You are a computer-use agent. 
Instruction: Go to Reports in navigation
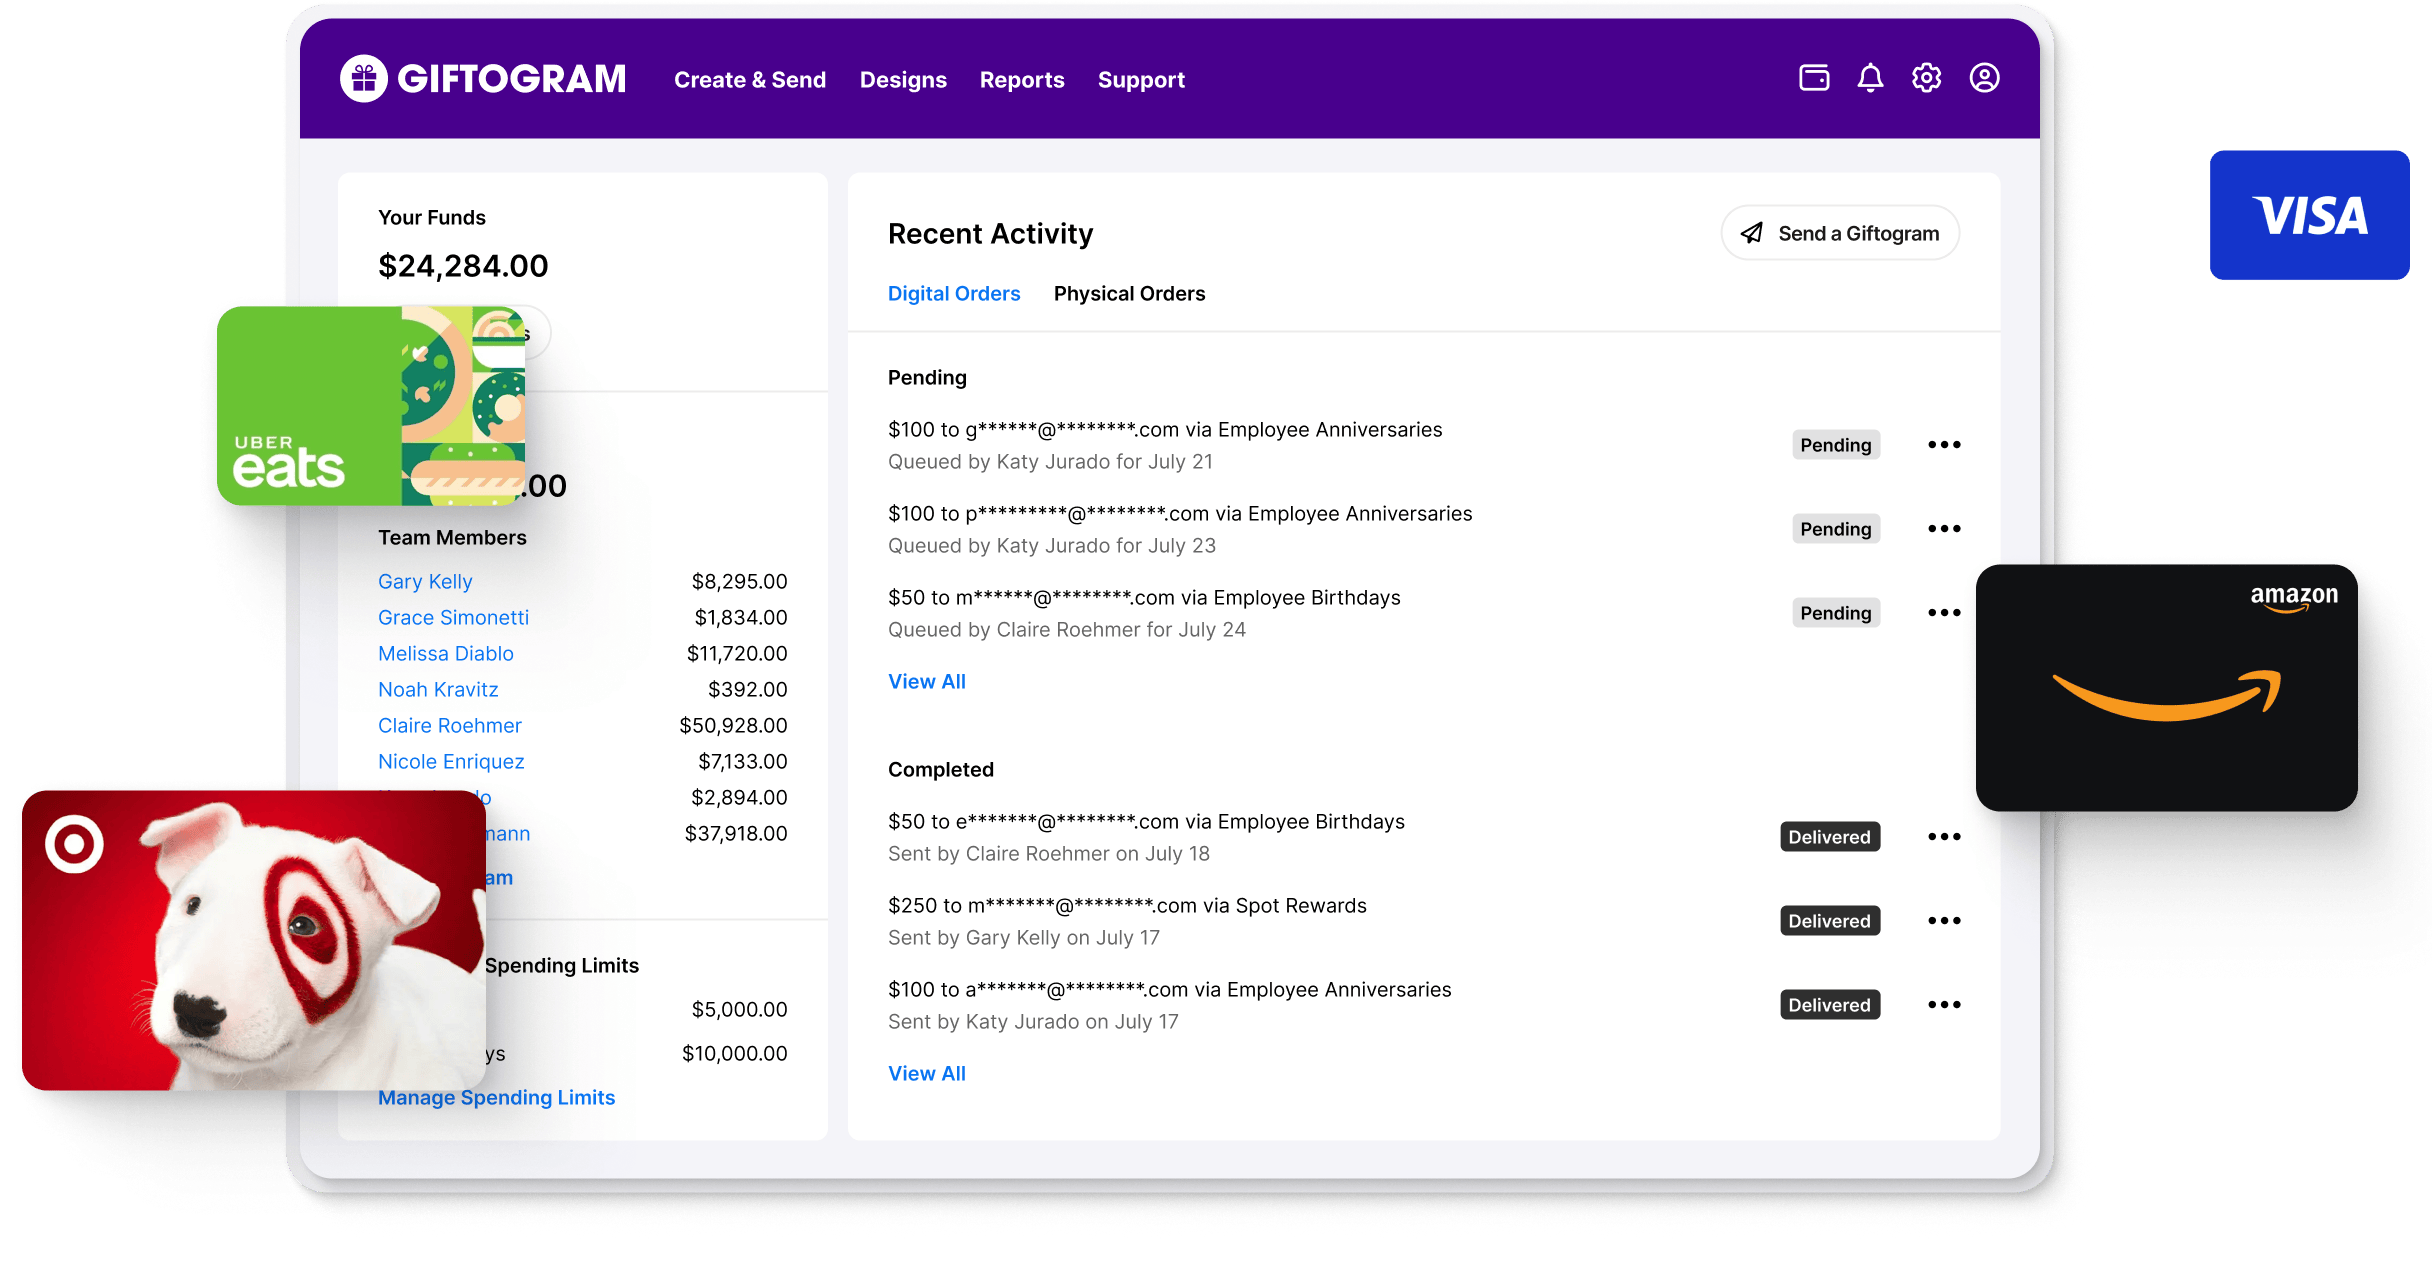click(x=1021, y=80)
